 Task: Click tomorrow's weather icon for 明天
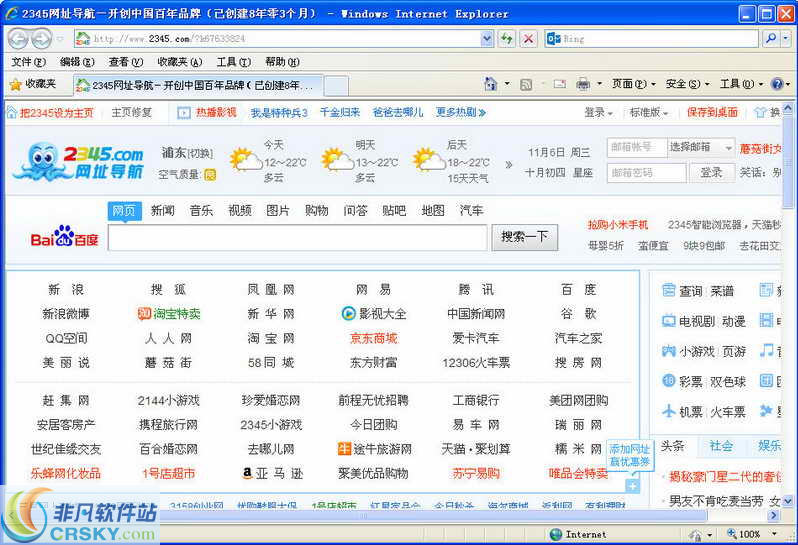coord(337,160)
